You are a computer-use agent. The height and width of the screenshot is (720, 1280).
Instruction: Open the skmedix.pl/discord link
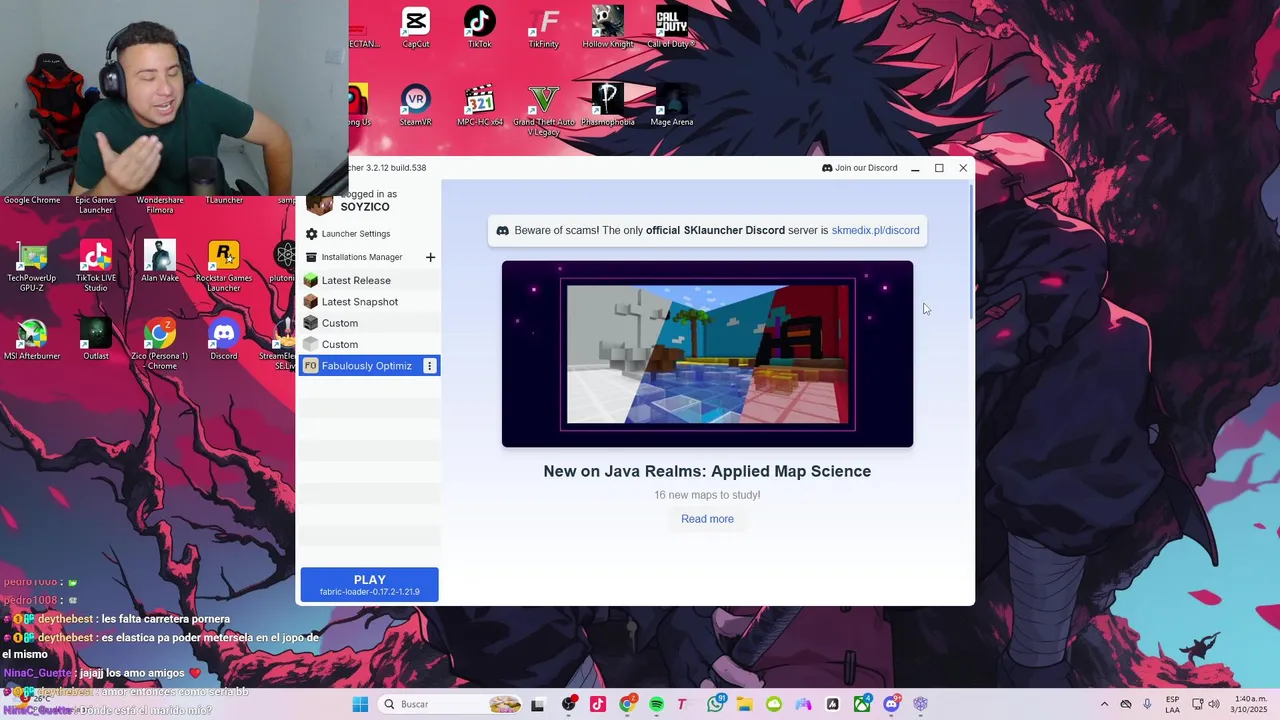pyautogui.click(x=875, y=230)
